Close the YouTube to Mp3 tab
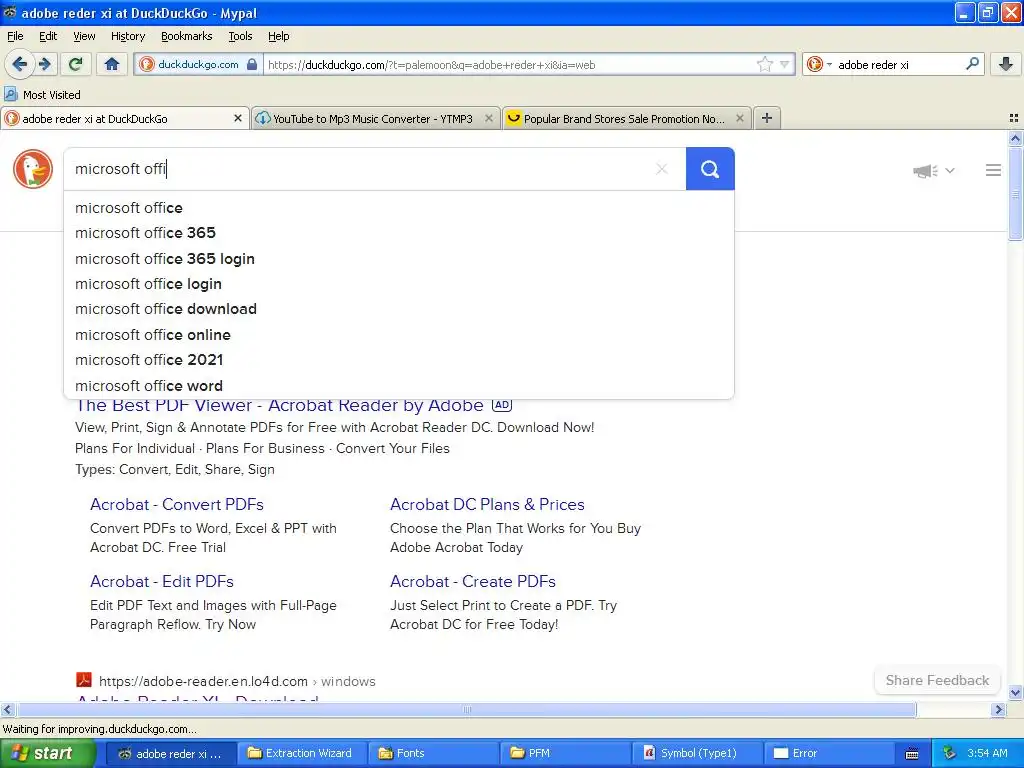Viewport: 1024px width, 768px height. tap(488, 118)
